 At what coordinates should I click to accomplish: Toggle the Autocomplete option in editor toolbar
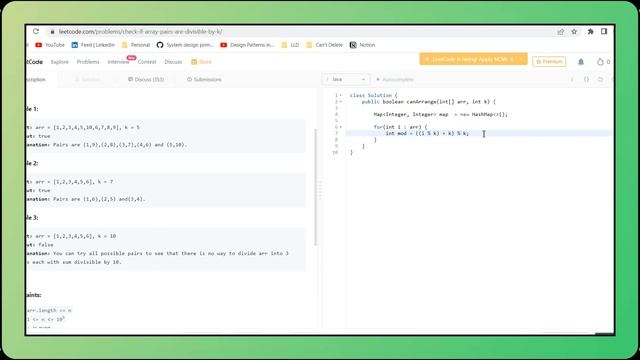coord(395,80)
